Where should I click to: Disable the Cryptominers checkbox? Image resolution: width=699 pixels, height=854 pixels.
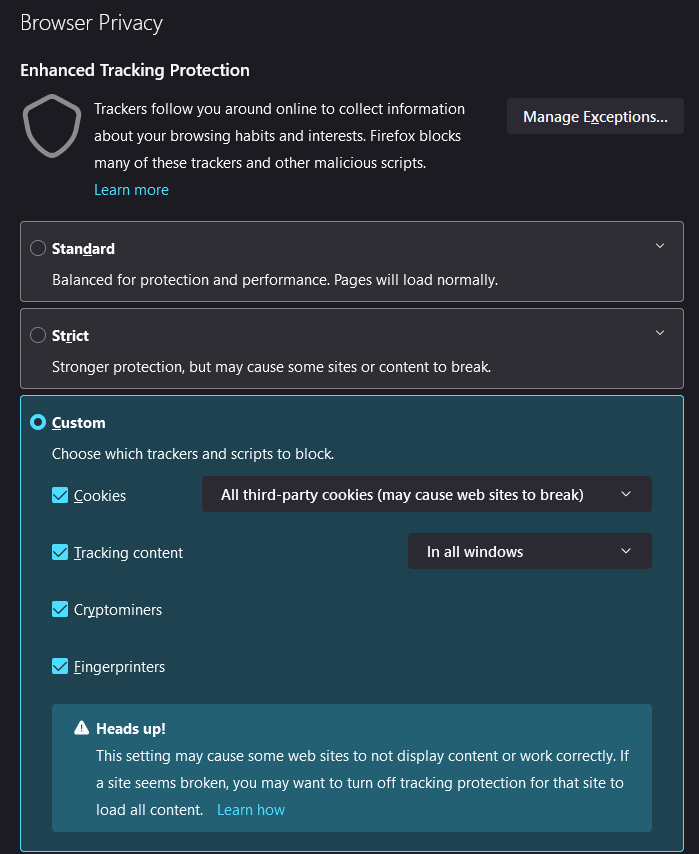click(x=60, y=609)
